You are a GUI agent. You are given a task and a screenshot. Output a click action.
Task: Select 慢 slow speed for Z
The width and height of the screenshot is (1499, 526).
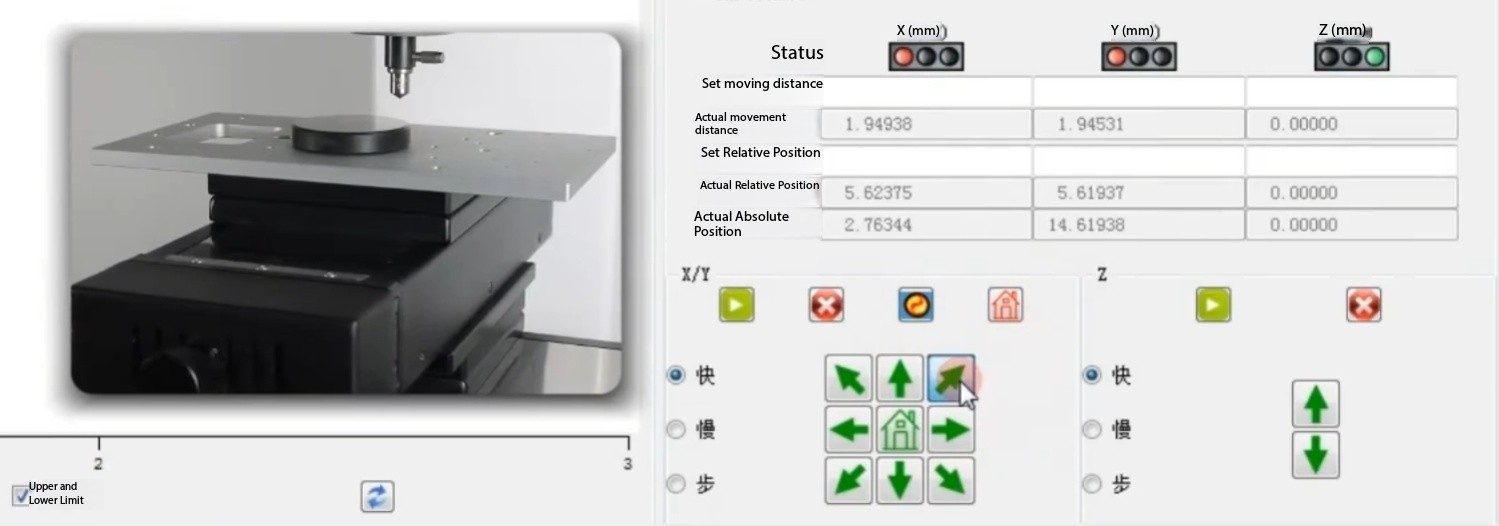[1092, 429]
